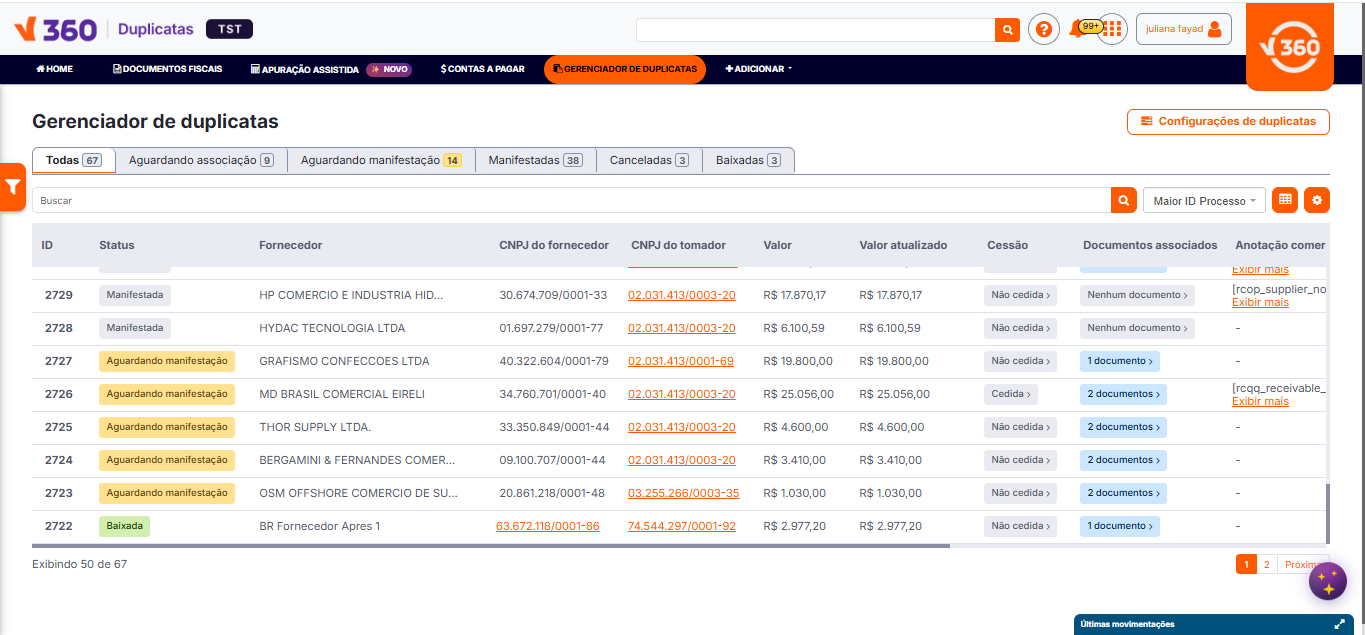Select Gerenciador de Duplicatas menu item

(625, 69)
